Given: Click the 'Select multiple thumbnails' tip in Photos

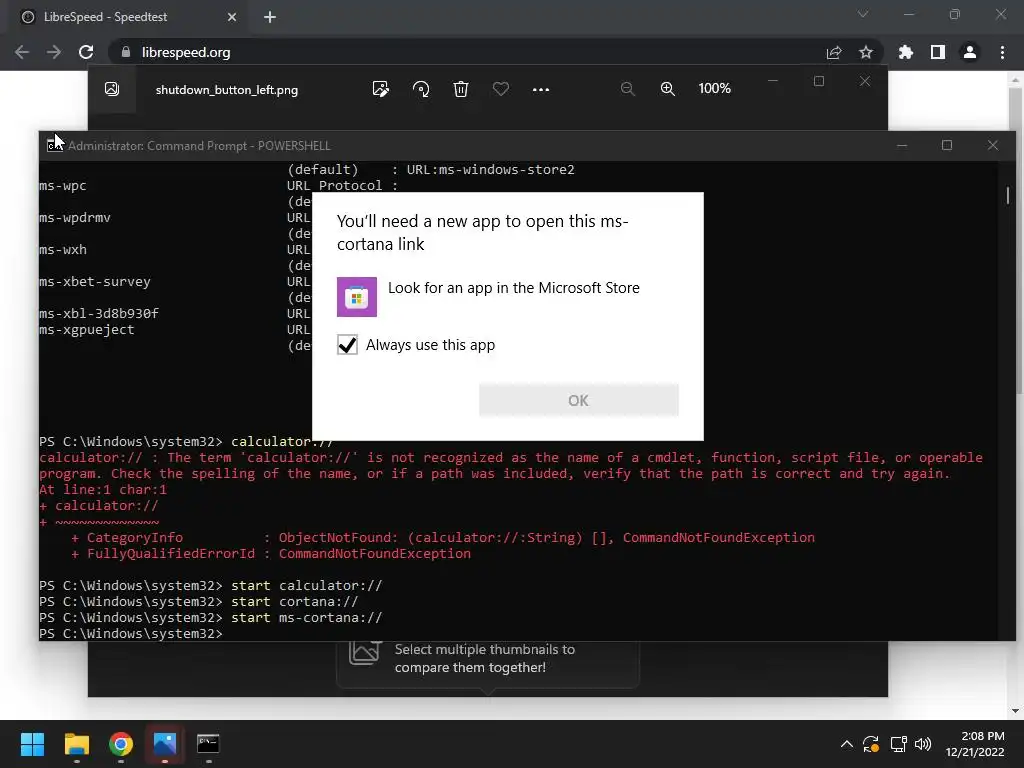Looking at the screenshot, I should pos(488,658).
